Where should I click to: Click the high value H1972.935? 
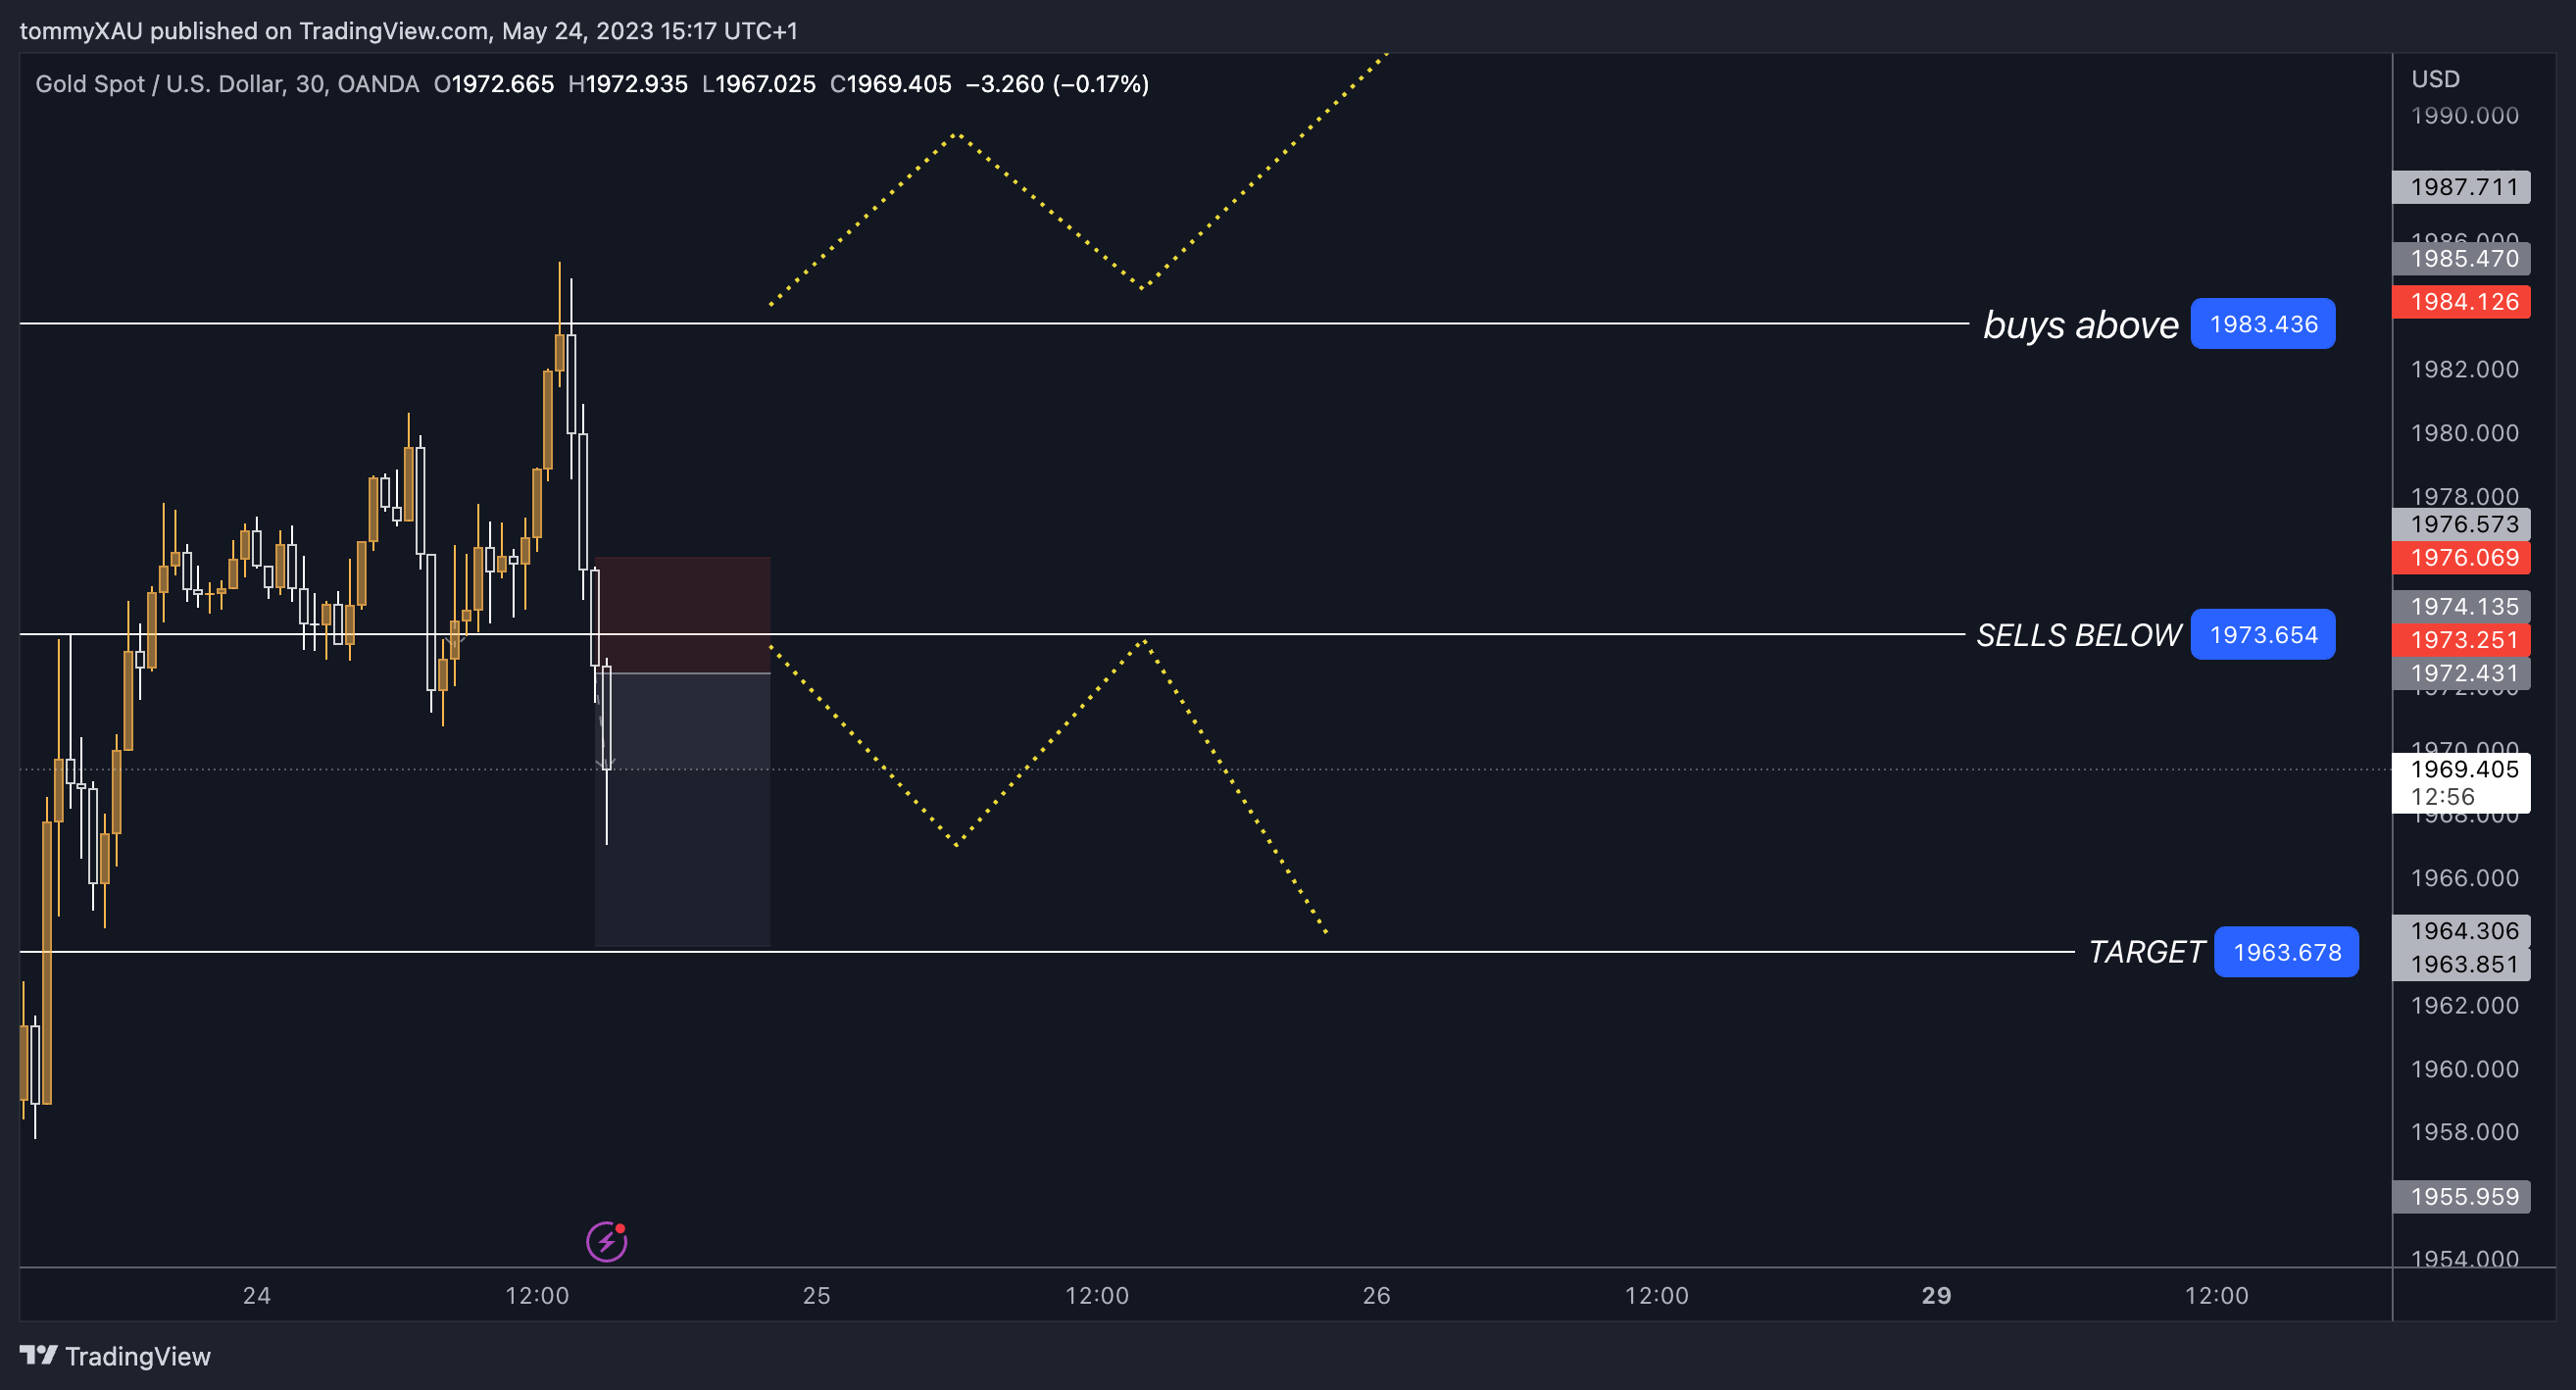tap(627, 84)
